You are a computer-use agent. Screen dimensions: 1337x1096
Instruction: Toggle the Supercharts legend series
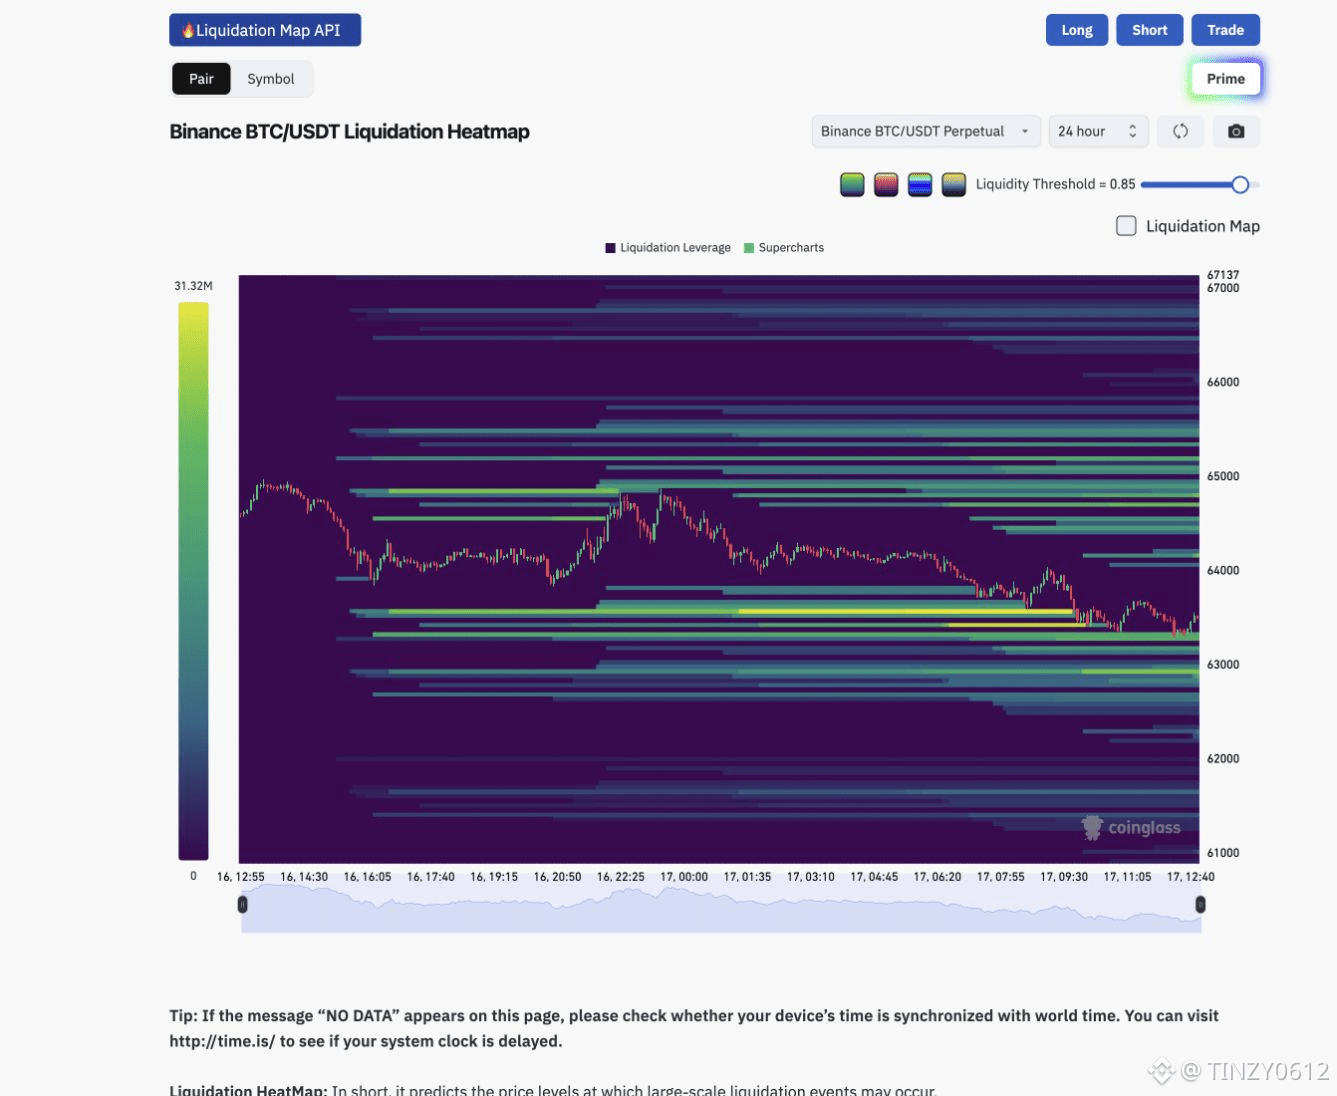(784, 248)
